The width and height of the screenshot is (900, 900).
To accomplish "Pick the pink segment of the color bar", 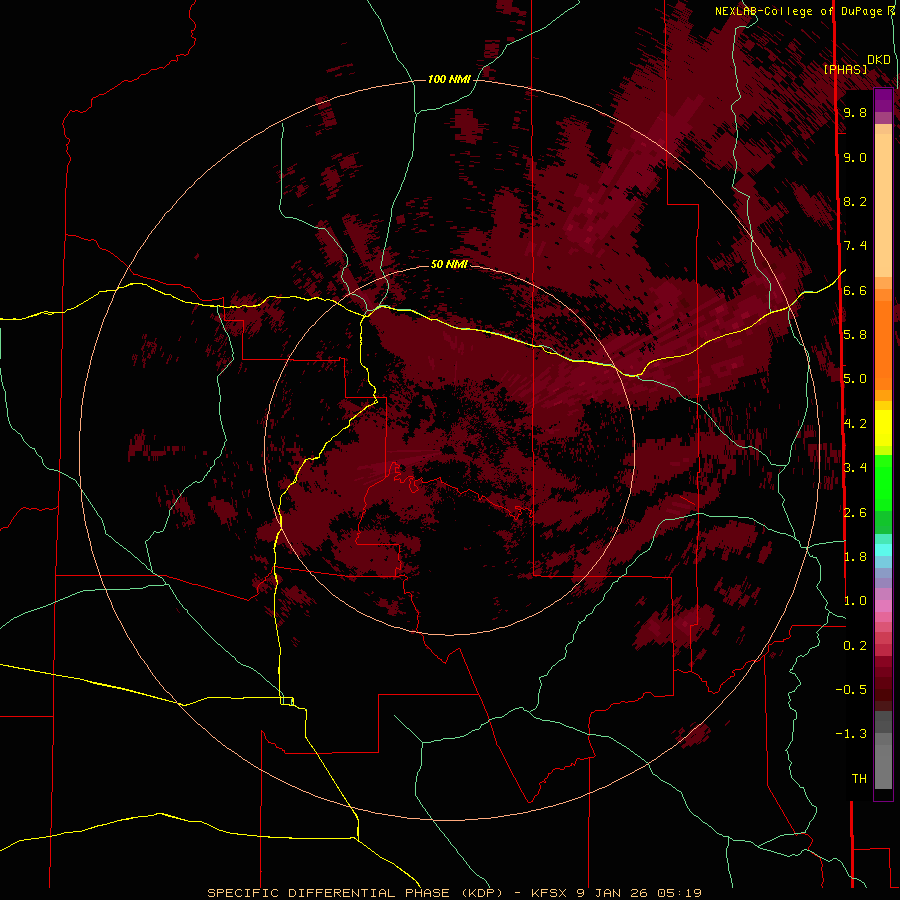I will click(883, 606).
